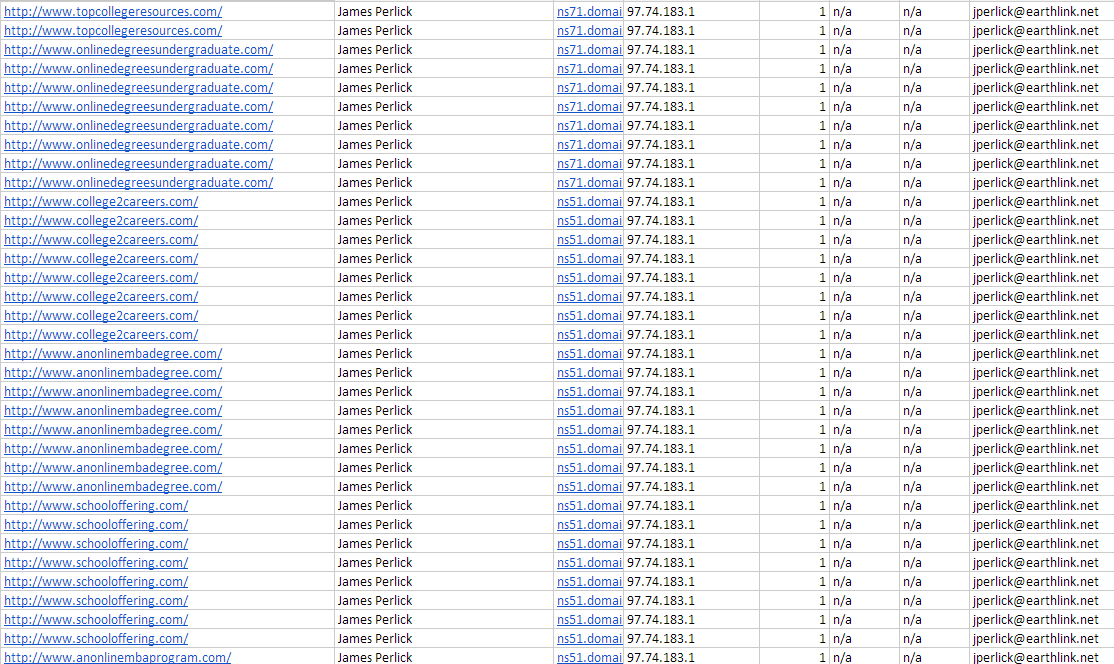
Task: Open the last anonlinembadegree.com link
Action: tap(113, 486)
